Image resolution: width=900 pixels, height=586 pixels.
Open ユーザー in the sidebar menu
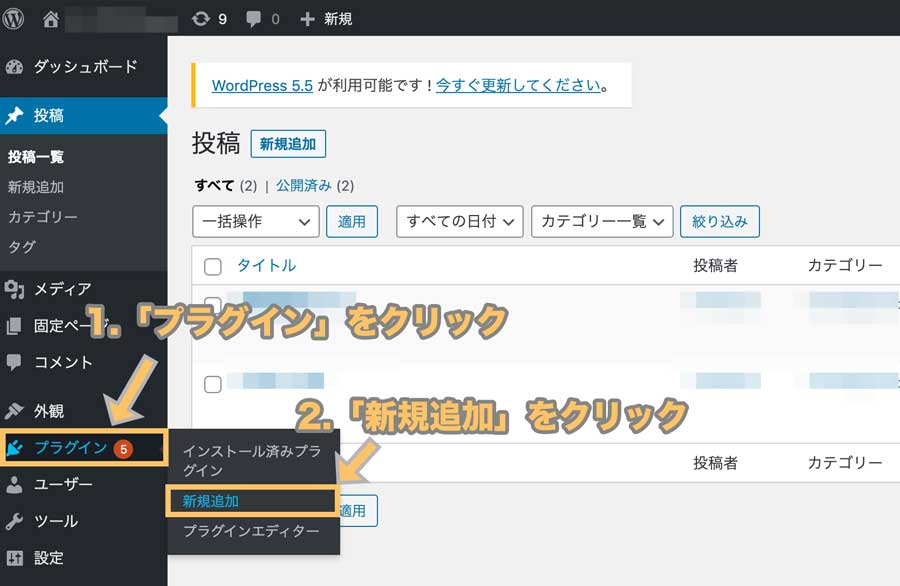(63, 484)
